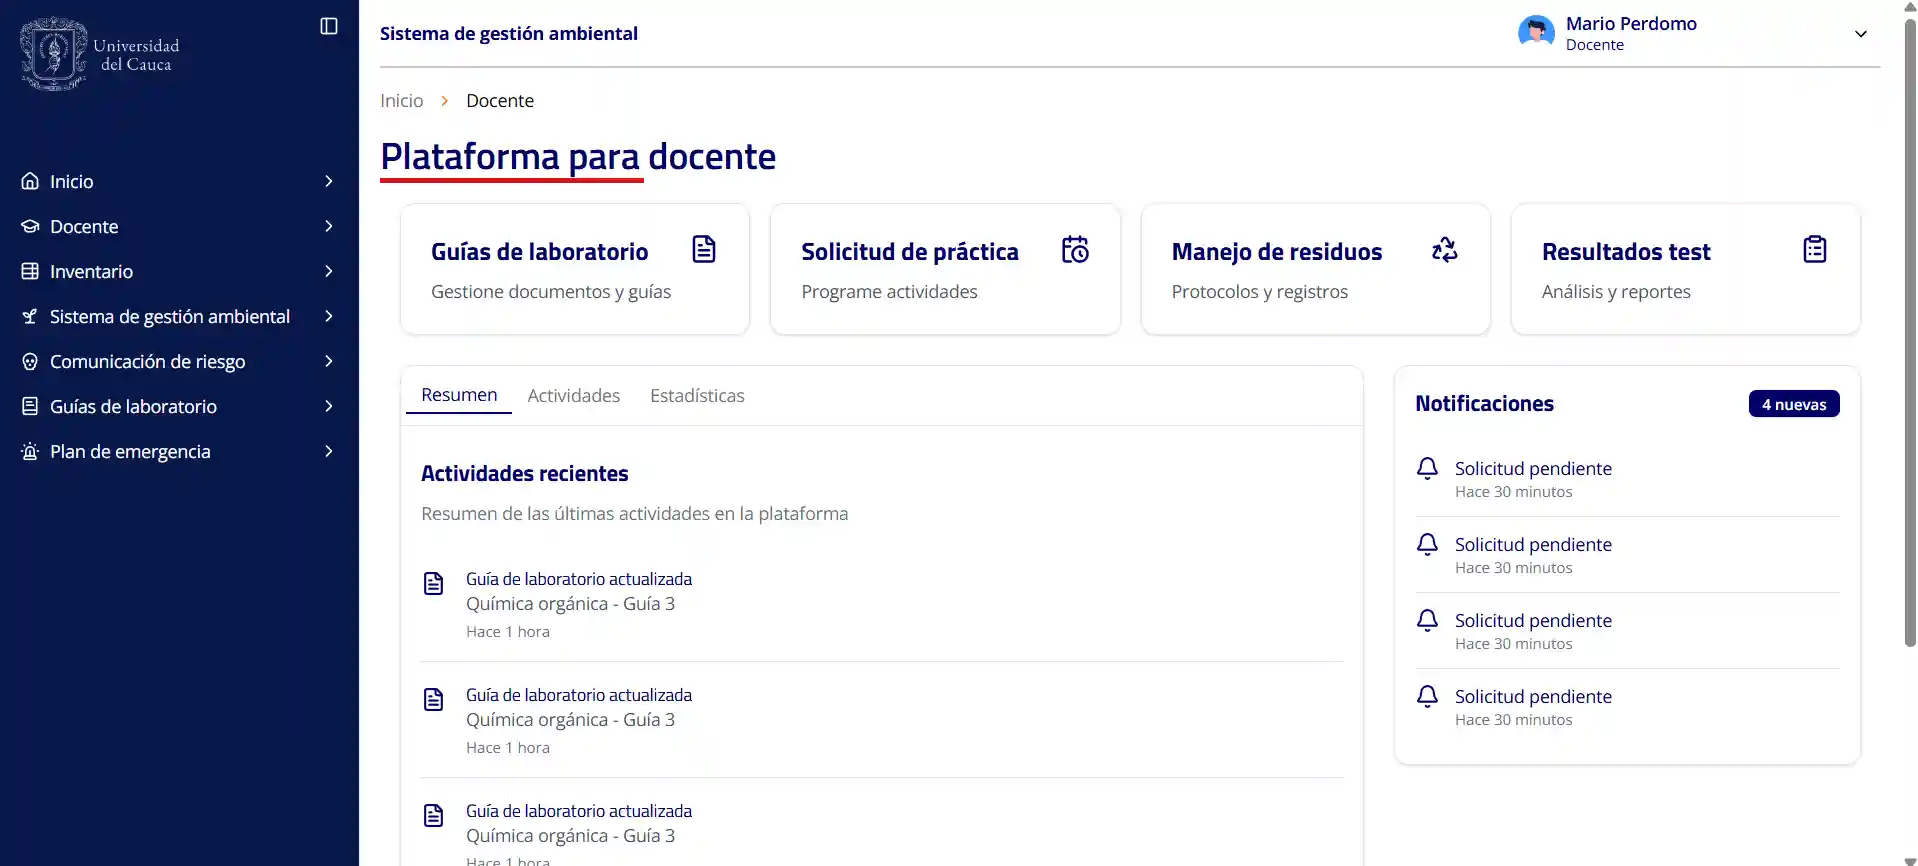
Task: Click the icon beside Comunicación de riesgo
Action: [x=30, y=361]
